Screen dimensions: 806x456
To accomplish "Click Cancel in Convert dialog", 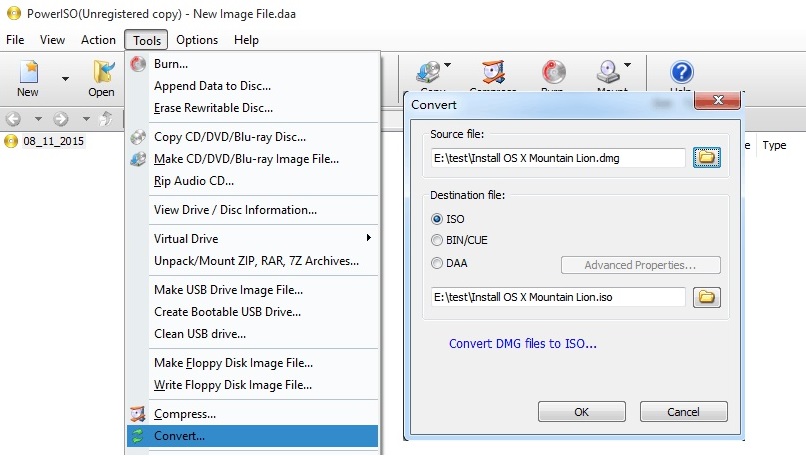I will 684,412.
